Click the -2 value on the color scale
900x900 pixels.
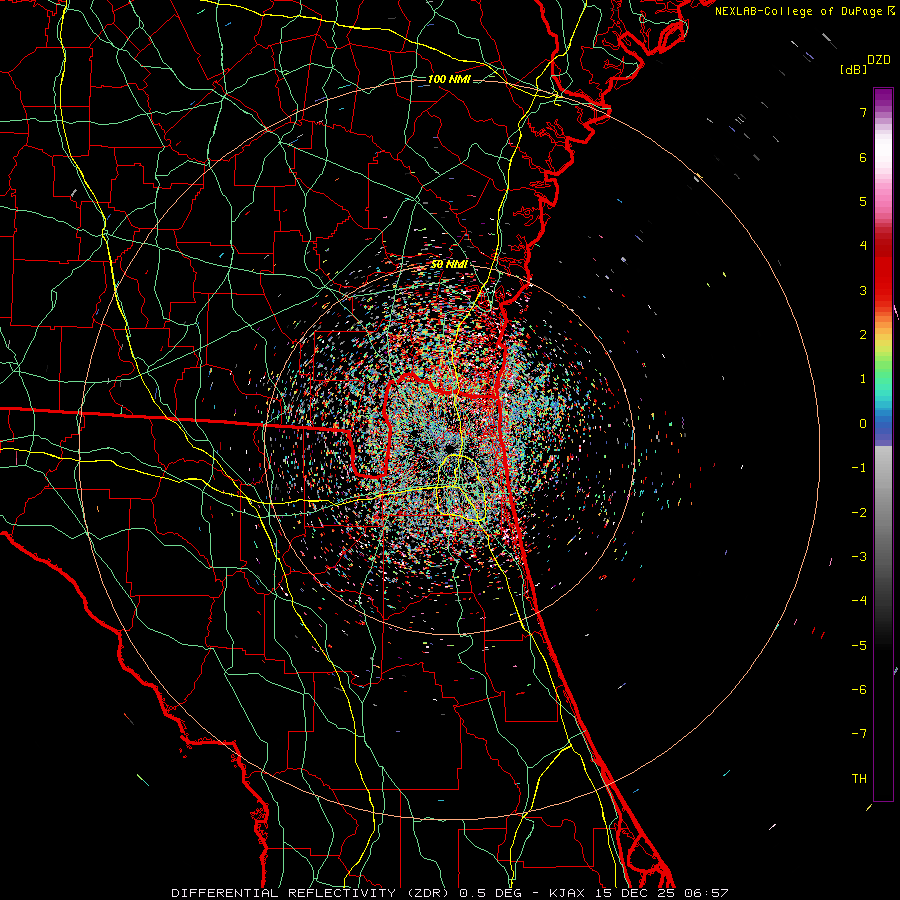(859, 512)
